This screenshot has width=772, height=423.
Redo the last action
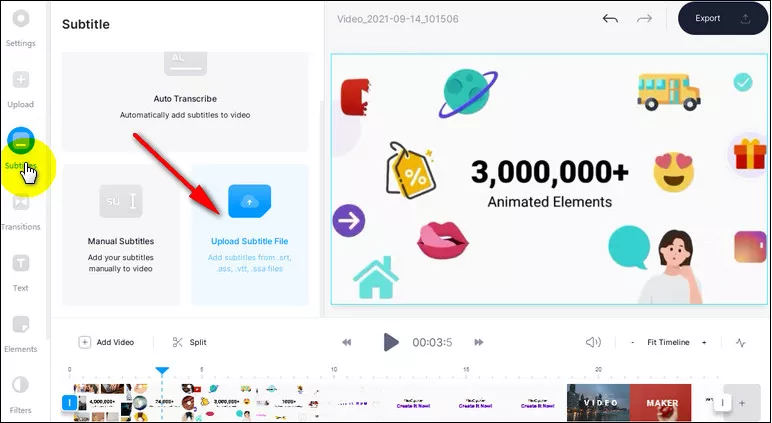pyautogui.click(x=644, y=19)
